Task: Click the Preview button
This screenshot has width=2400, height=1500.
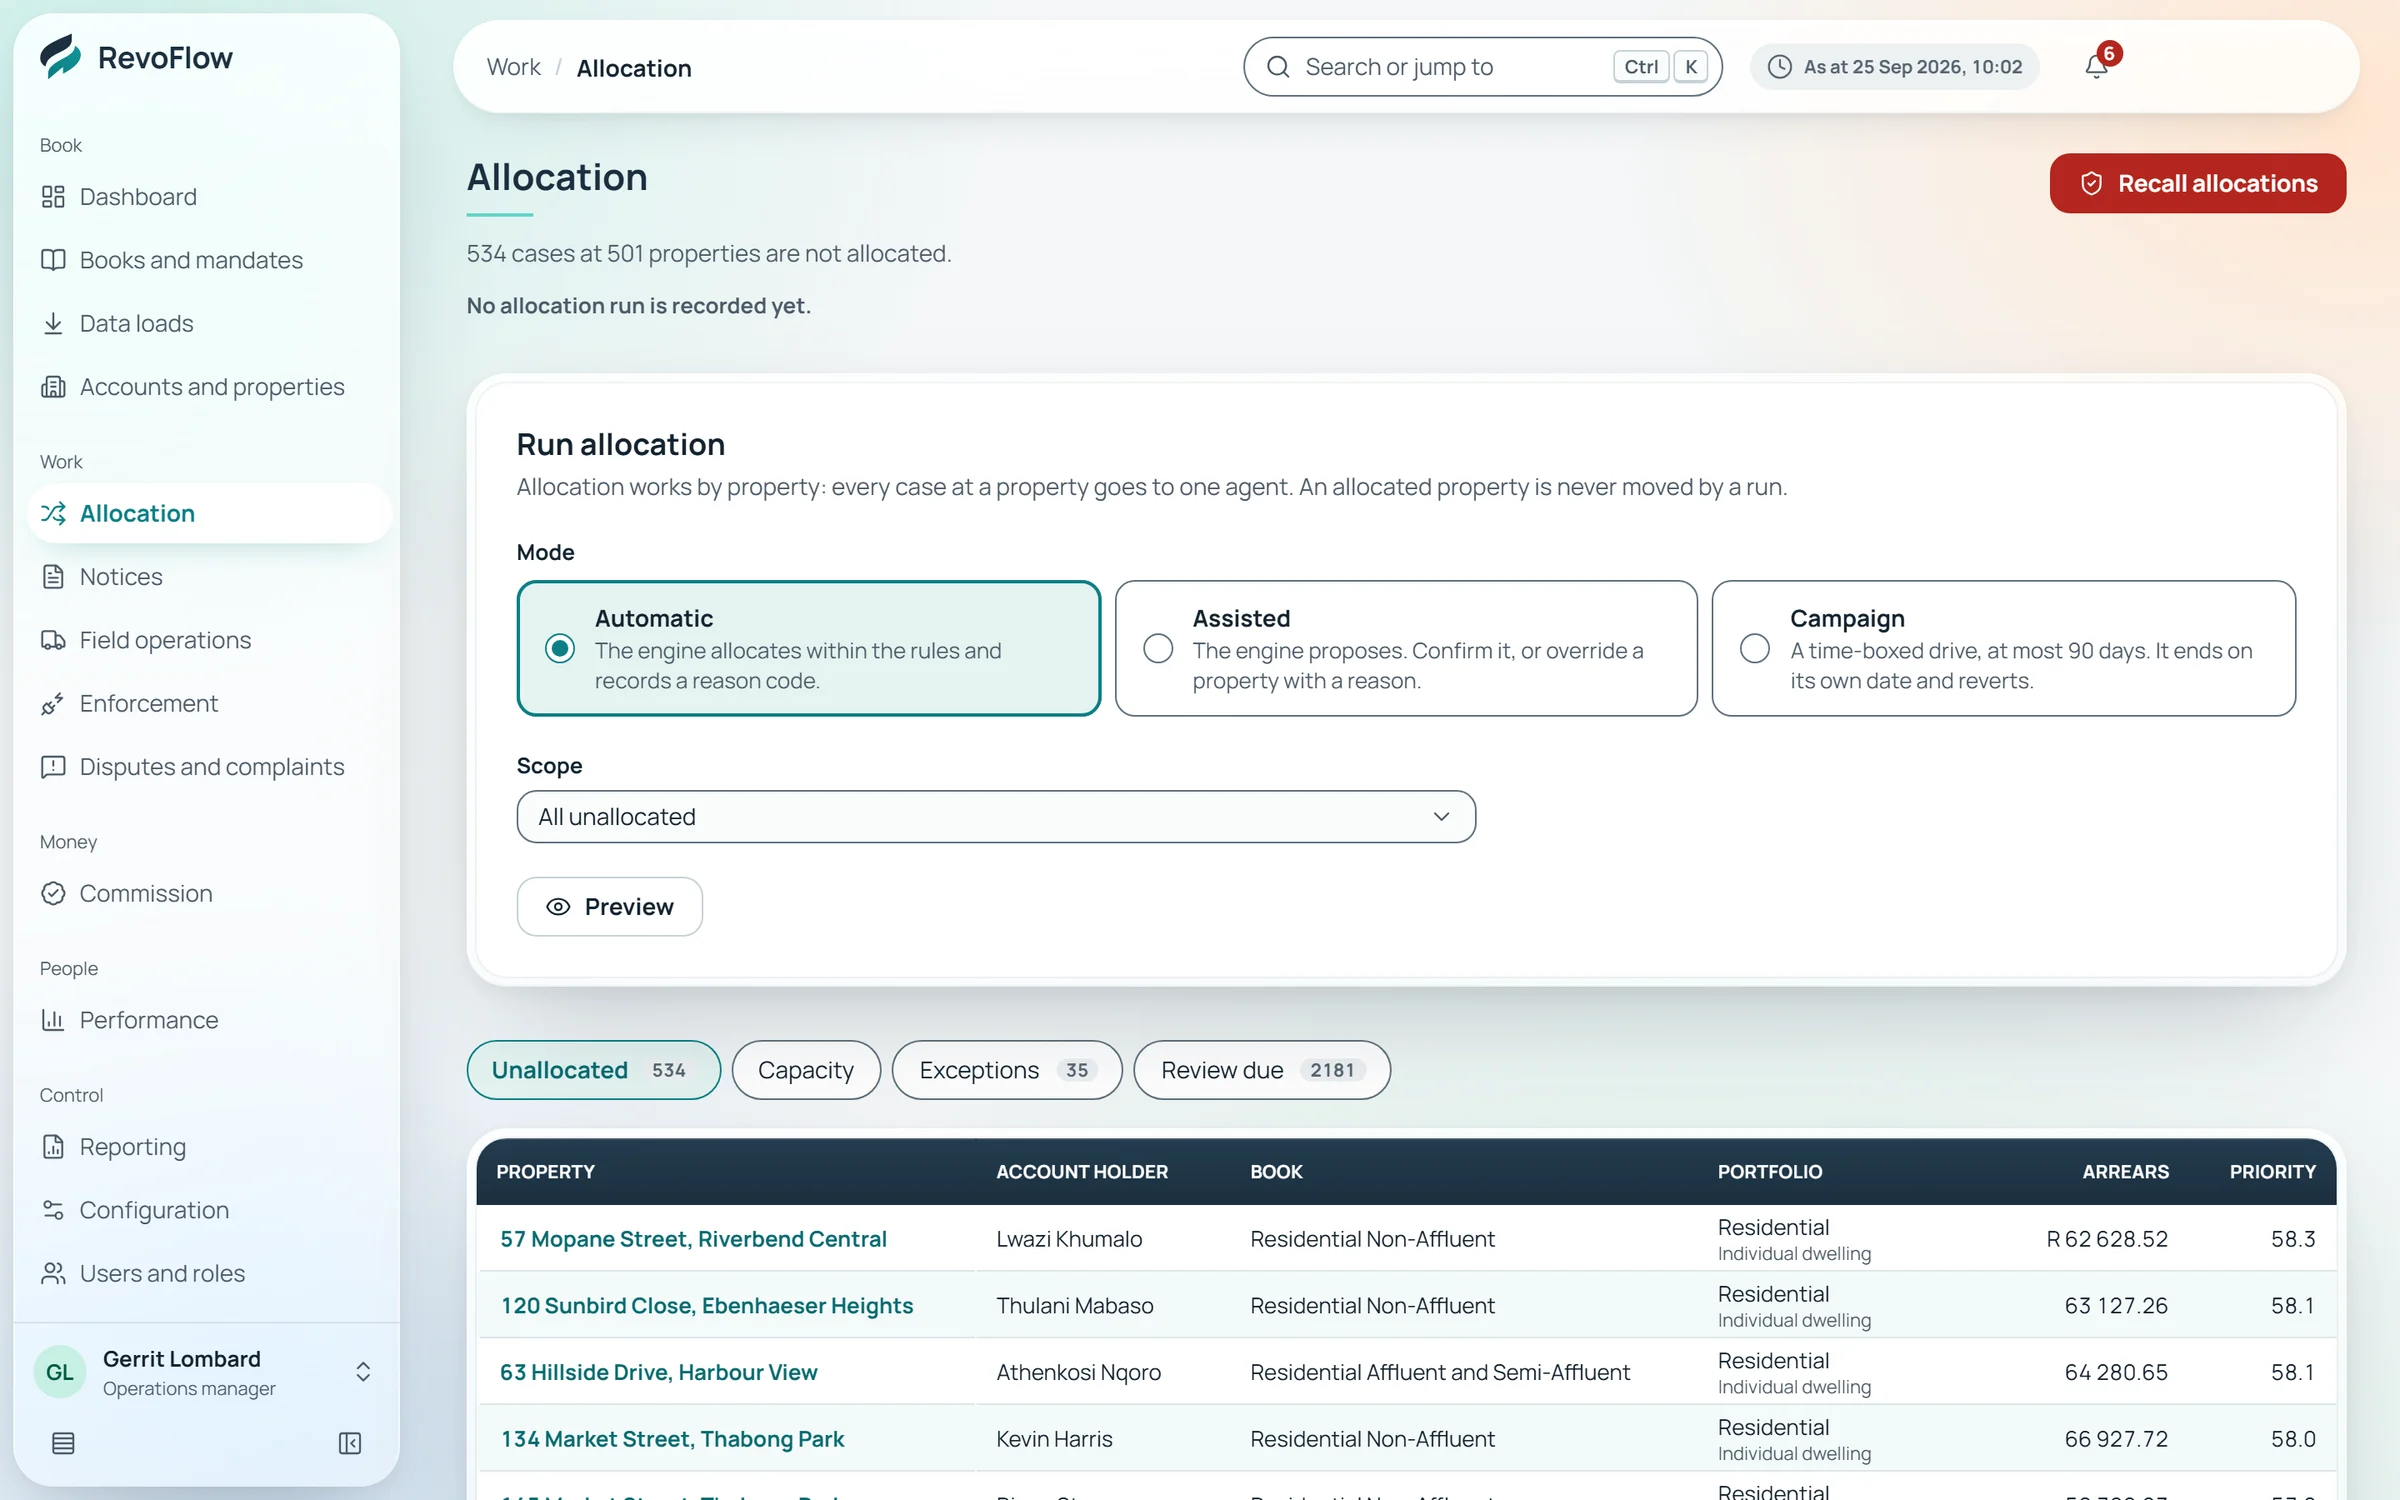Action: point(610,907)
